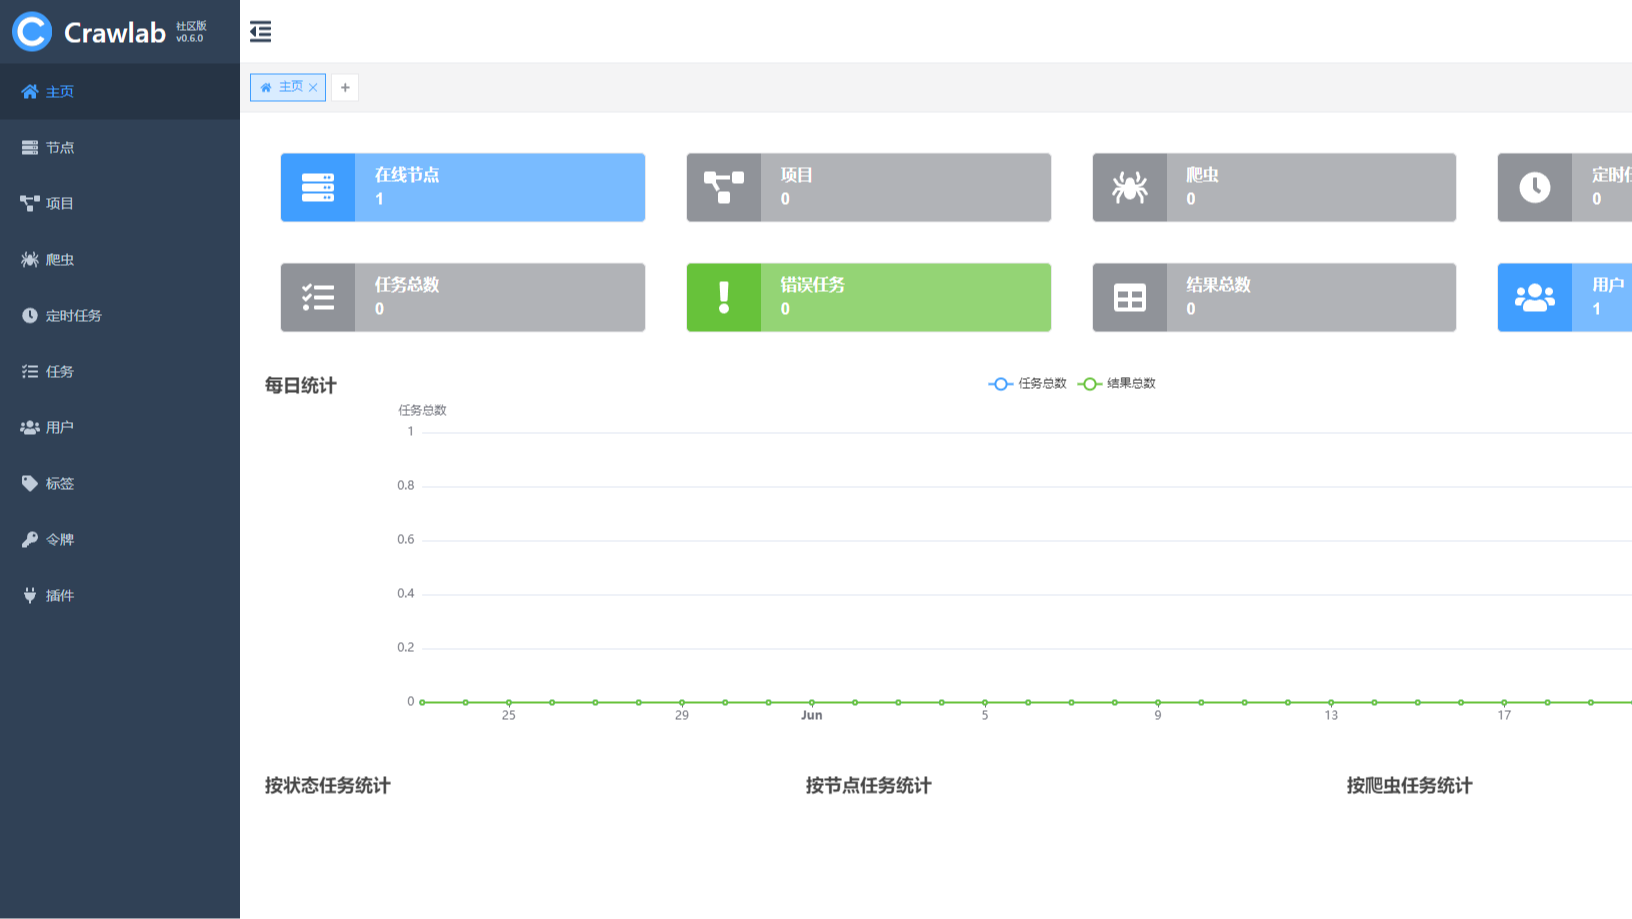Click the 任务总数 checklist icon on card
Viewport: 1632px width, 919px height.
[318, 297]
